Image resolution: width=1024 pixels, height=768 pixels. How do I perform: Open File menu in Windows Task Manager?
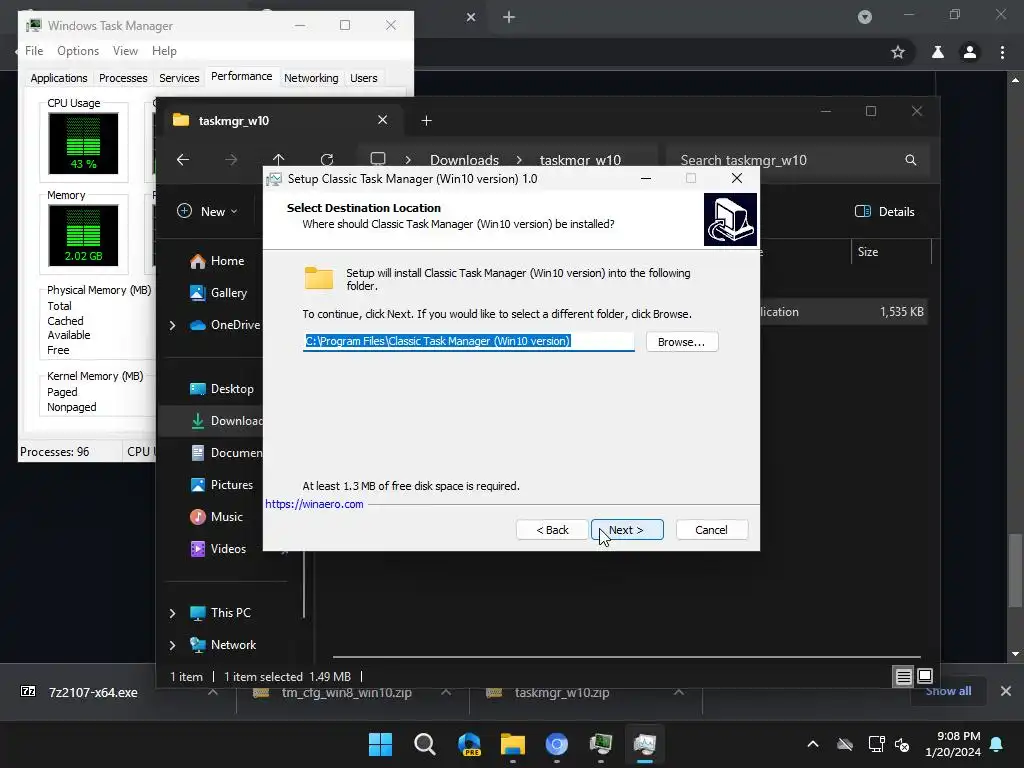point(34,51)
